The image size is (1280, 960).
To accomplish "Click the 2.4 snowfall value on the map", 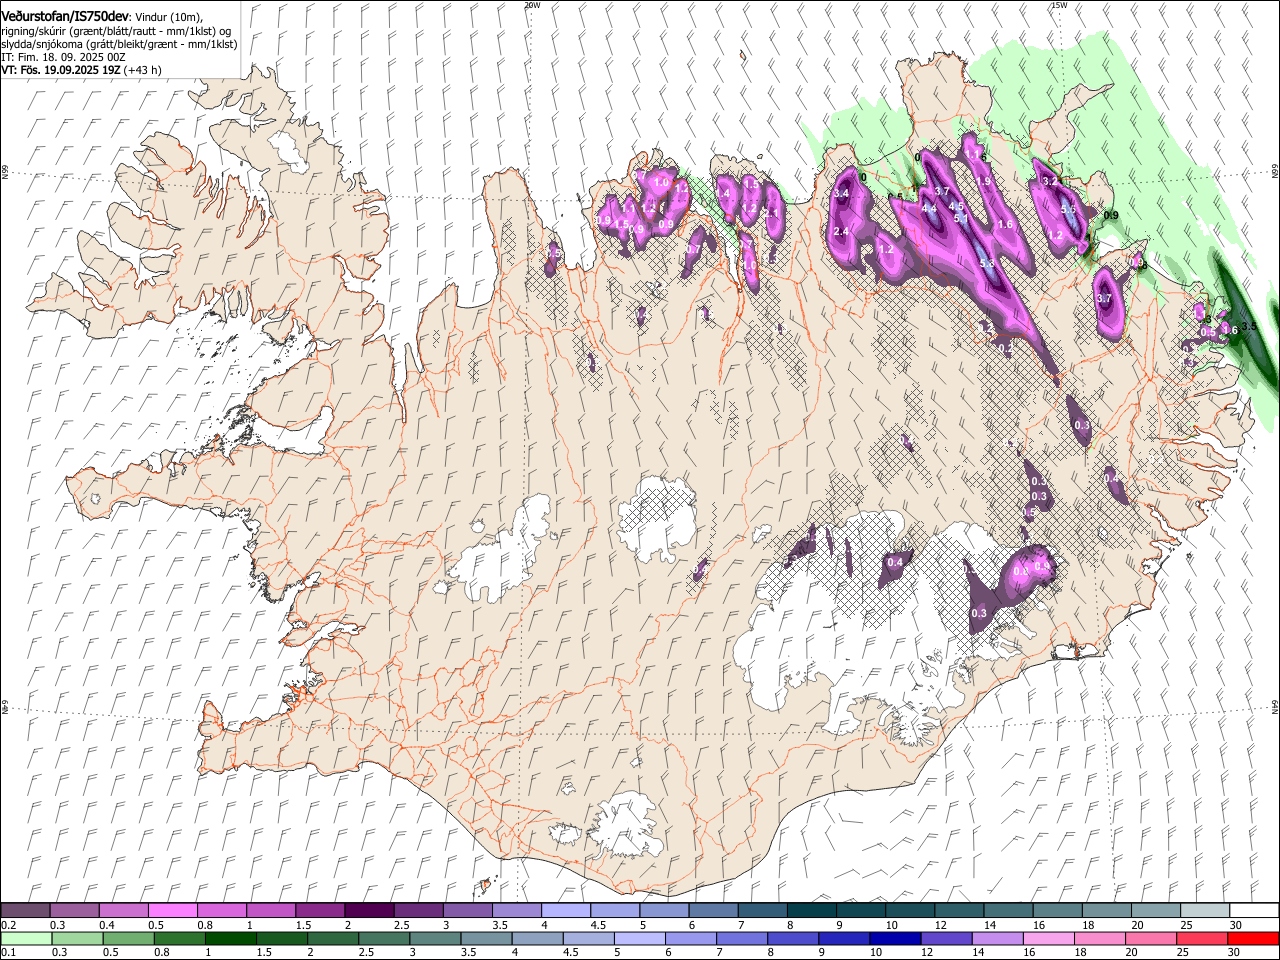I will (x=841, y=232).
